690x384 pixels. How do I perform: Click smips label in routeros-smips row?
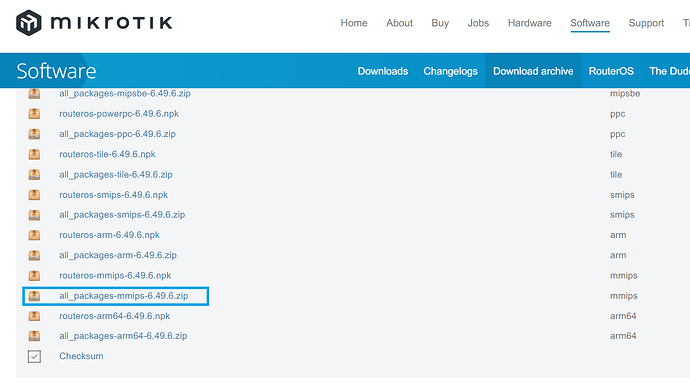(x=622, y=194)
